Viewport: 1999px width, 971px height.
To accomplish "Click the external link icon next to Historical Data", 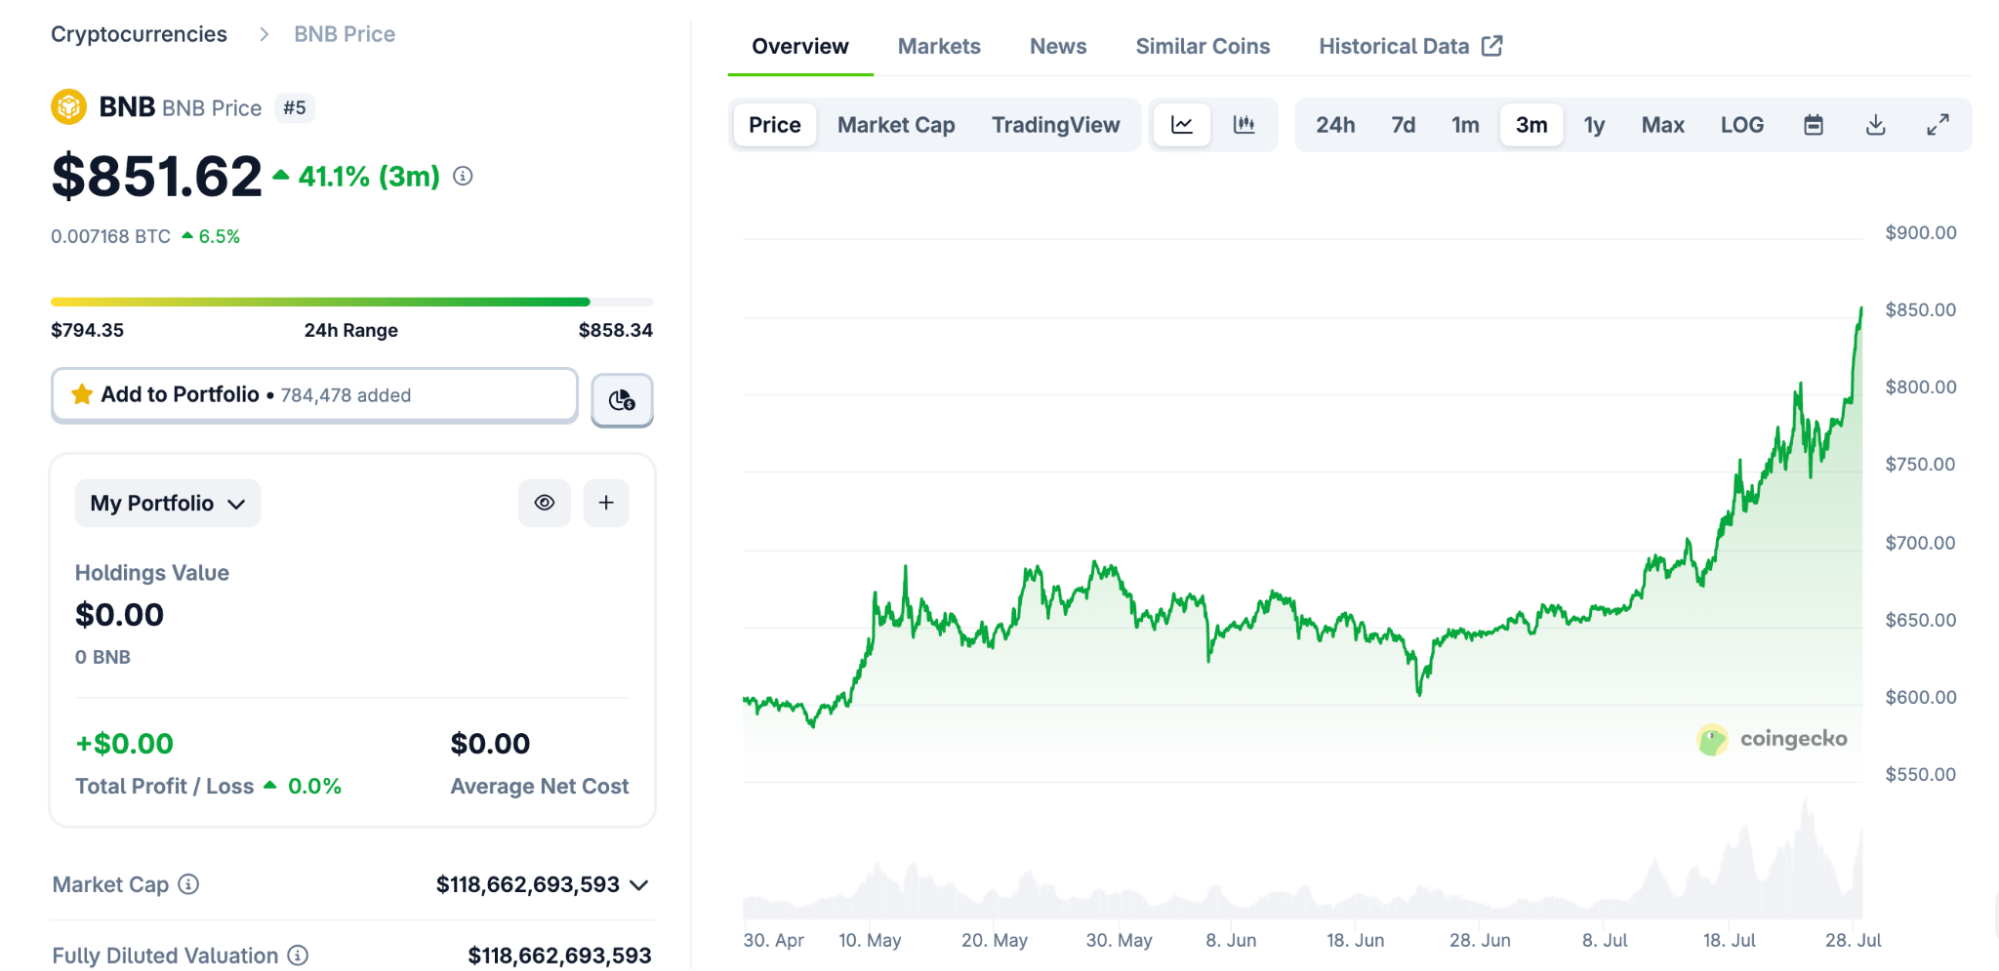I will [x=1492, y=46].
